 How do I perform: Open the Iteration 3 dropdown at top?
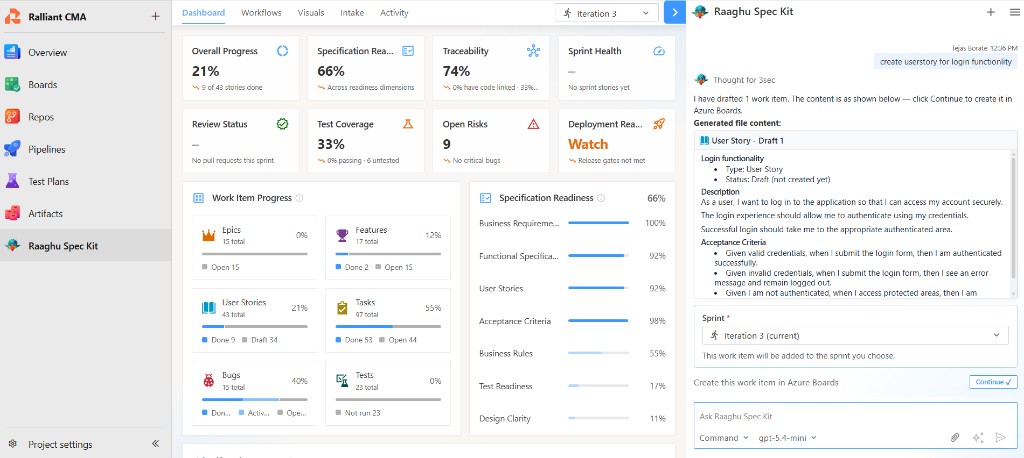(x=607, y=13)
